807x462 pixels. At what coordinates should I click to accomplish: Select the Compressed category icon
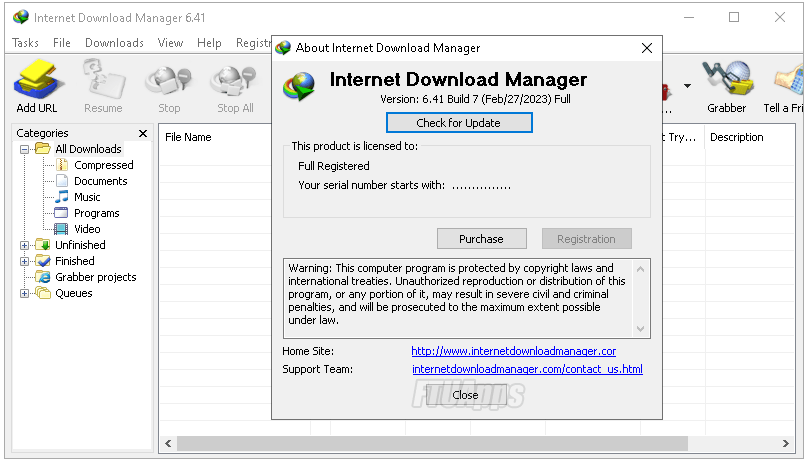coord(62,165)
